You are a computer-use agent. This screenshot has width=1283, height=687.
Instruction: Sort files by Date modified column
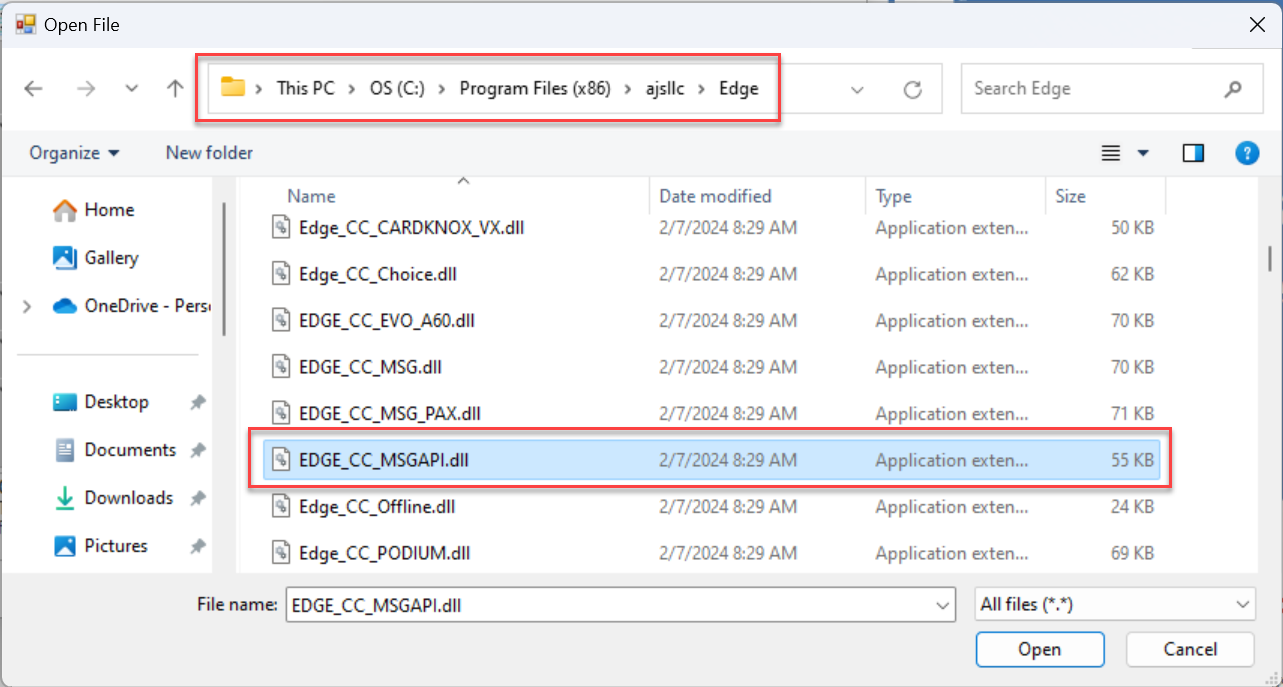pos(715,196)
